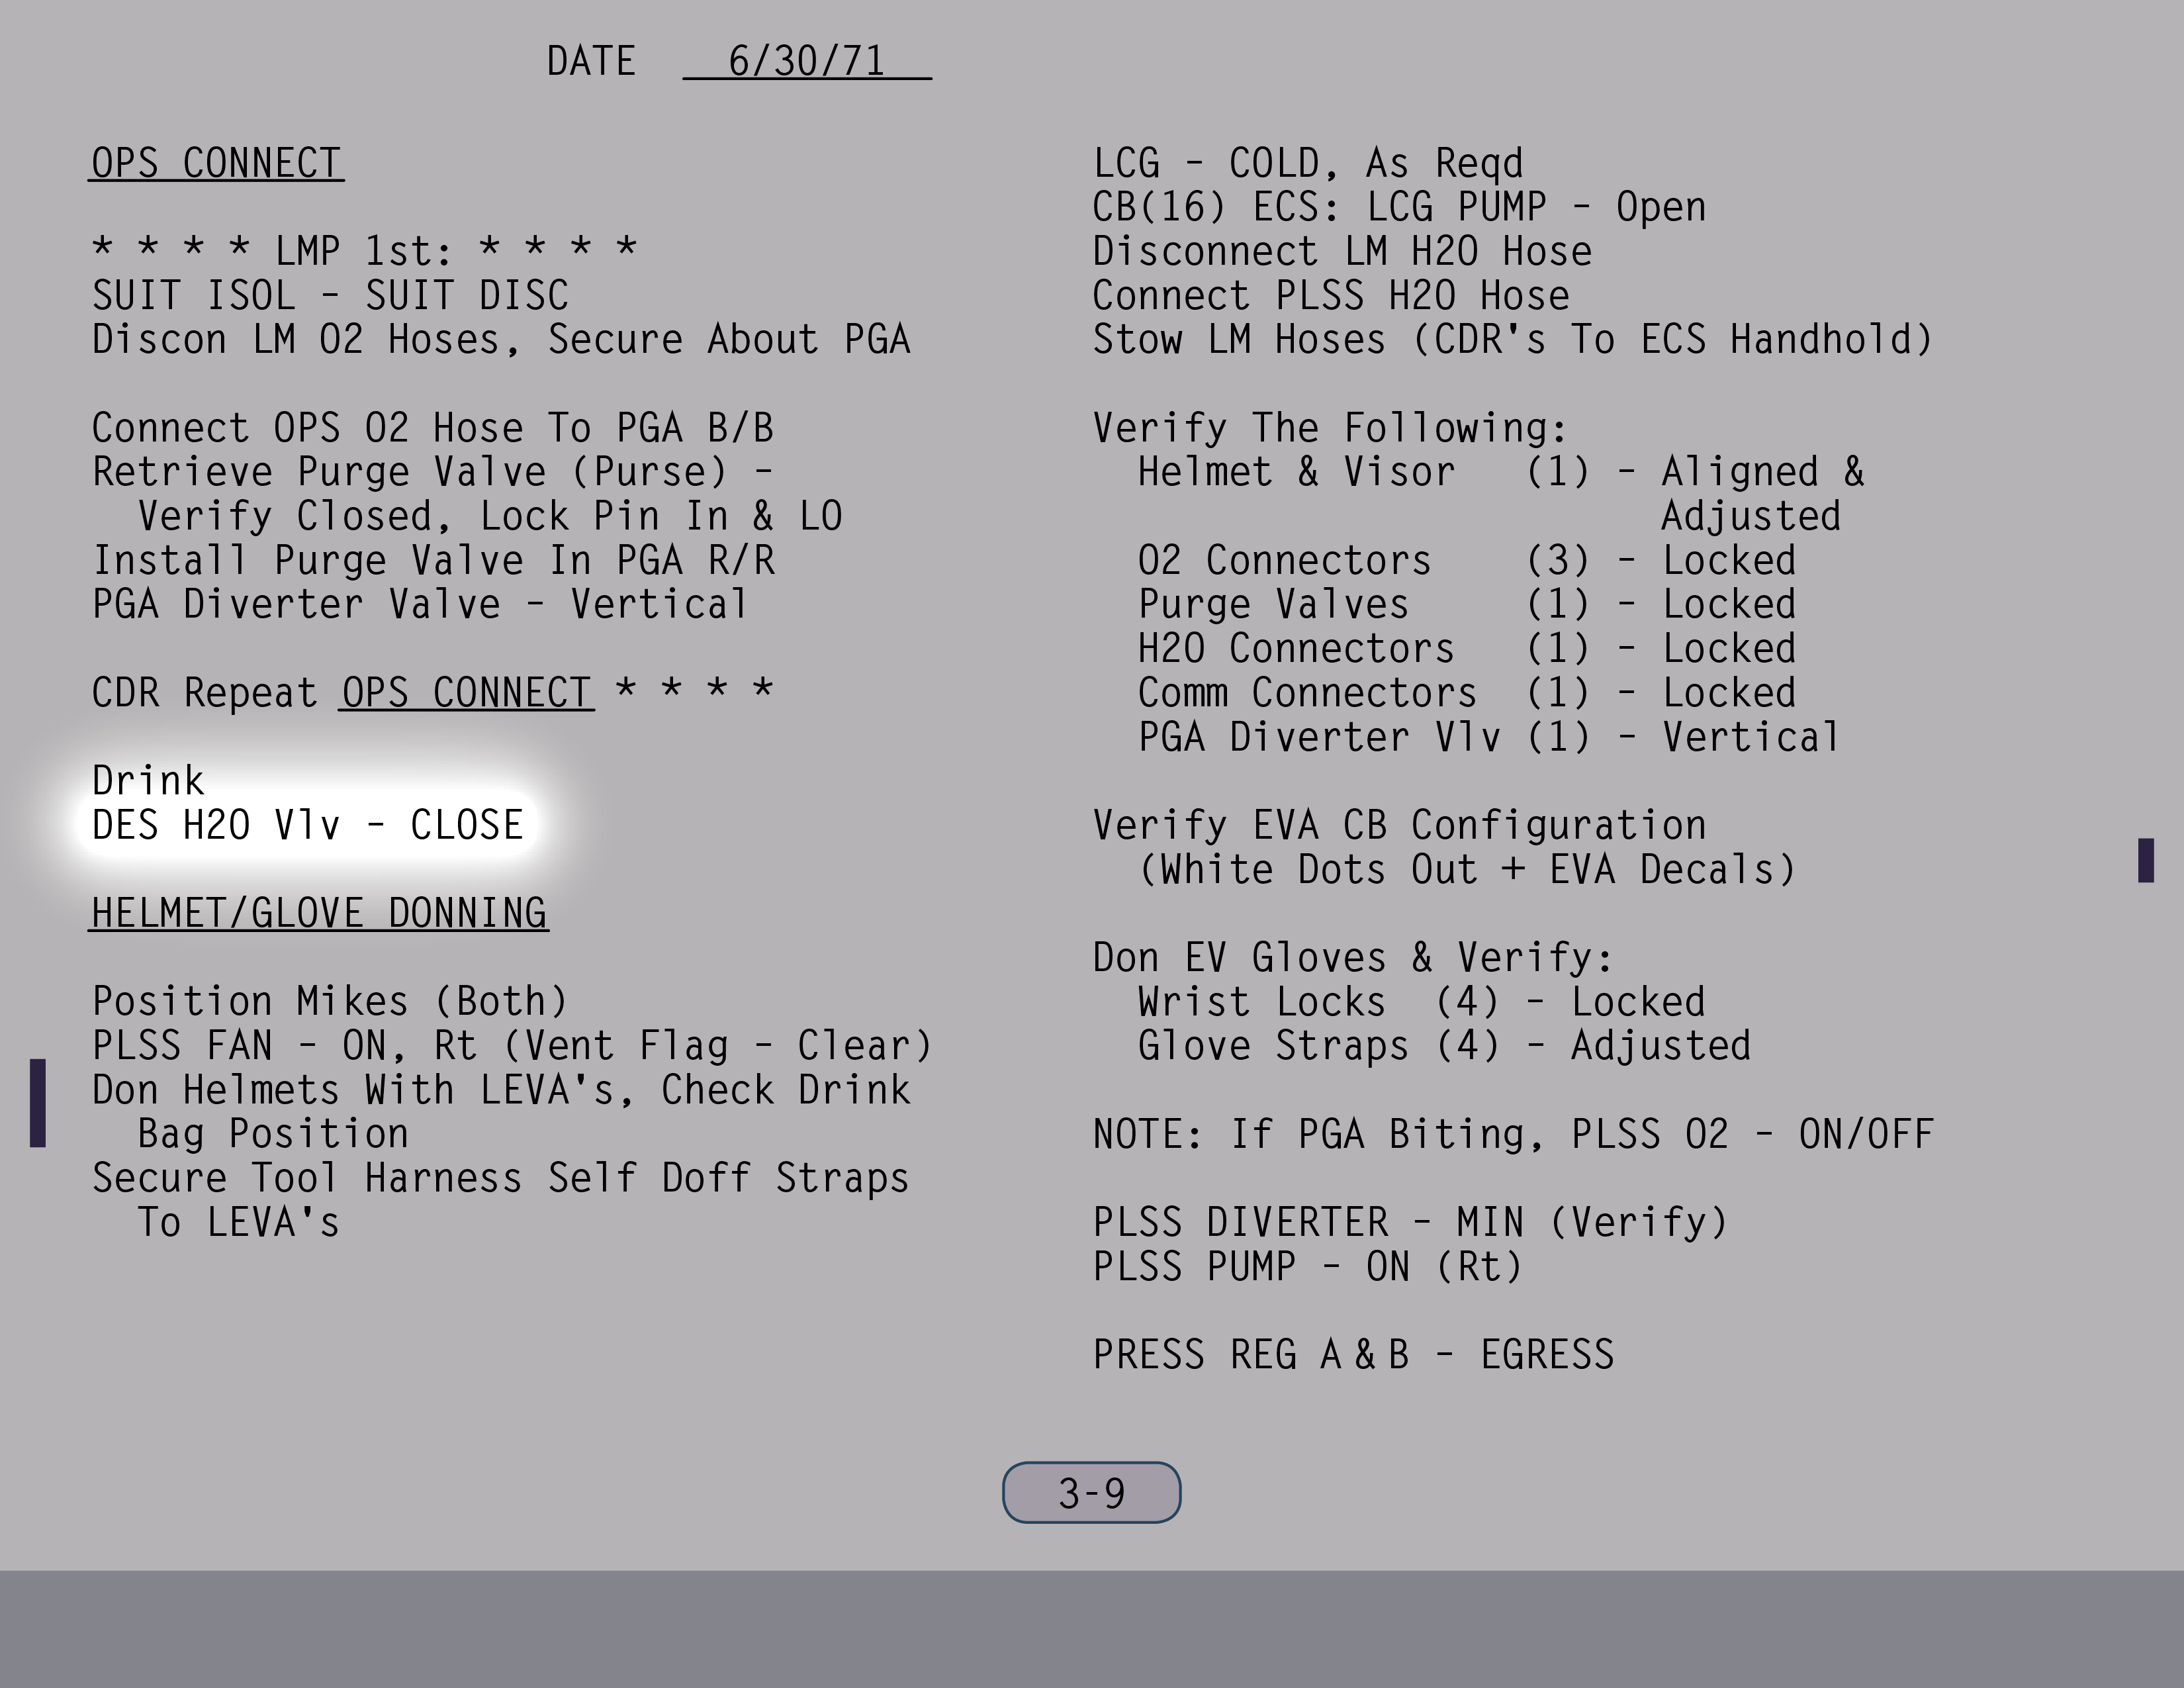Click the date field showing 6/30/71
Image resolution: width=2184 pixels, height=1688 pixels.
tap(806, 61)
